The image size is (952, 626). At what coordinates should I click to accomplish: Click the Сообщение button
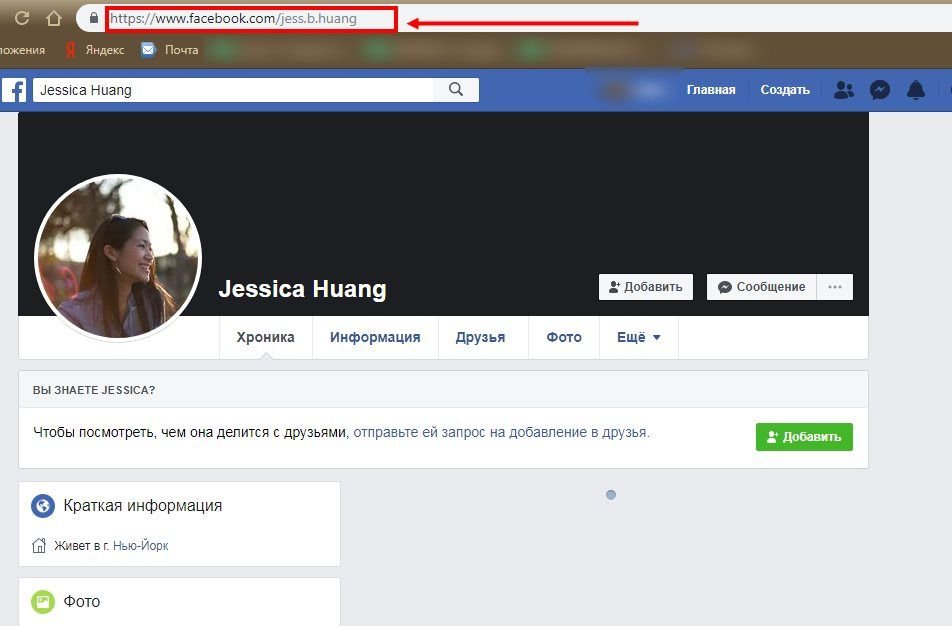(x=762, y=287)
